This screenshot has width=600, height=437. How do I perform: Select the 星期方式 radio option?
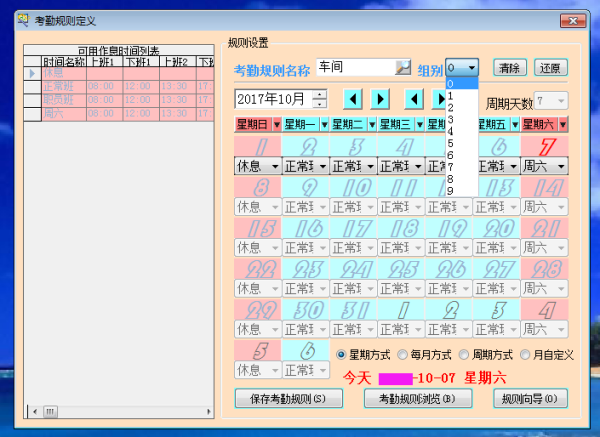tap(340, 355)
